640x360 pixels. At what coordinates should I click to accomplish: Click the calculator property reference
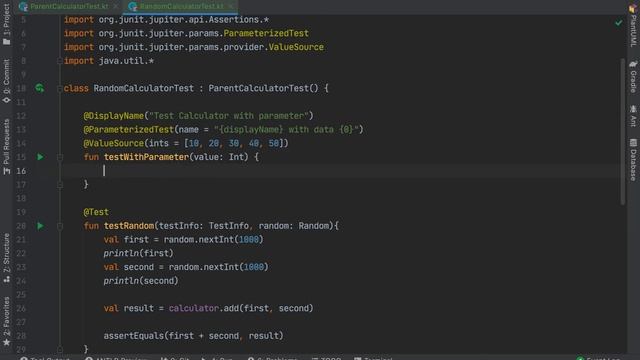(x=194, y=308)
